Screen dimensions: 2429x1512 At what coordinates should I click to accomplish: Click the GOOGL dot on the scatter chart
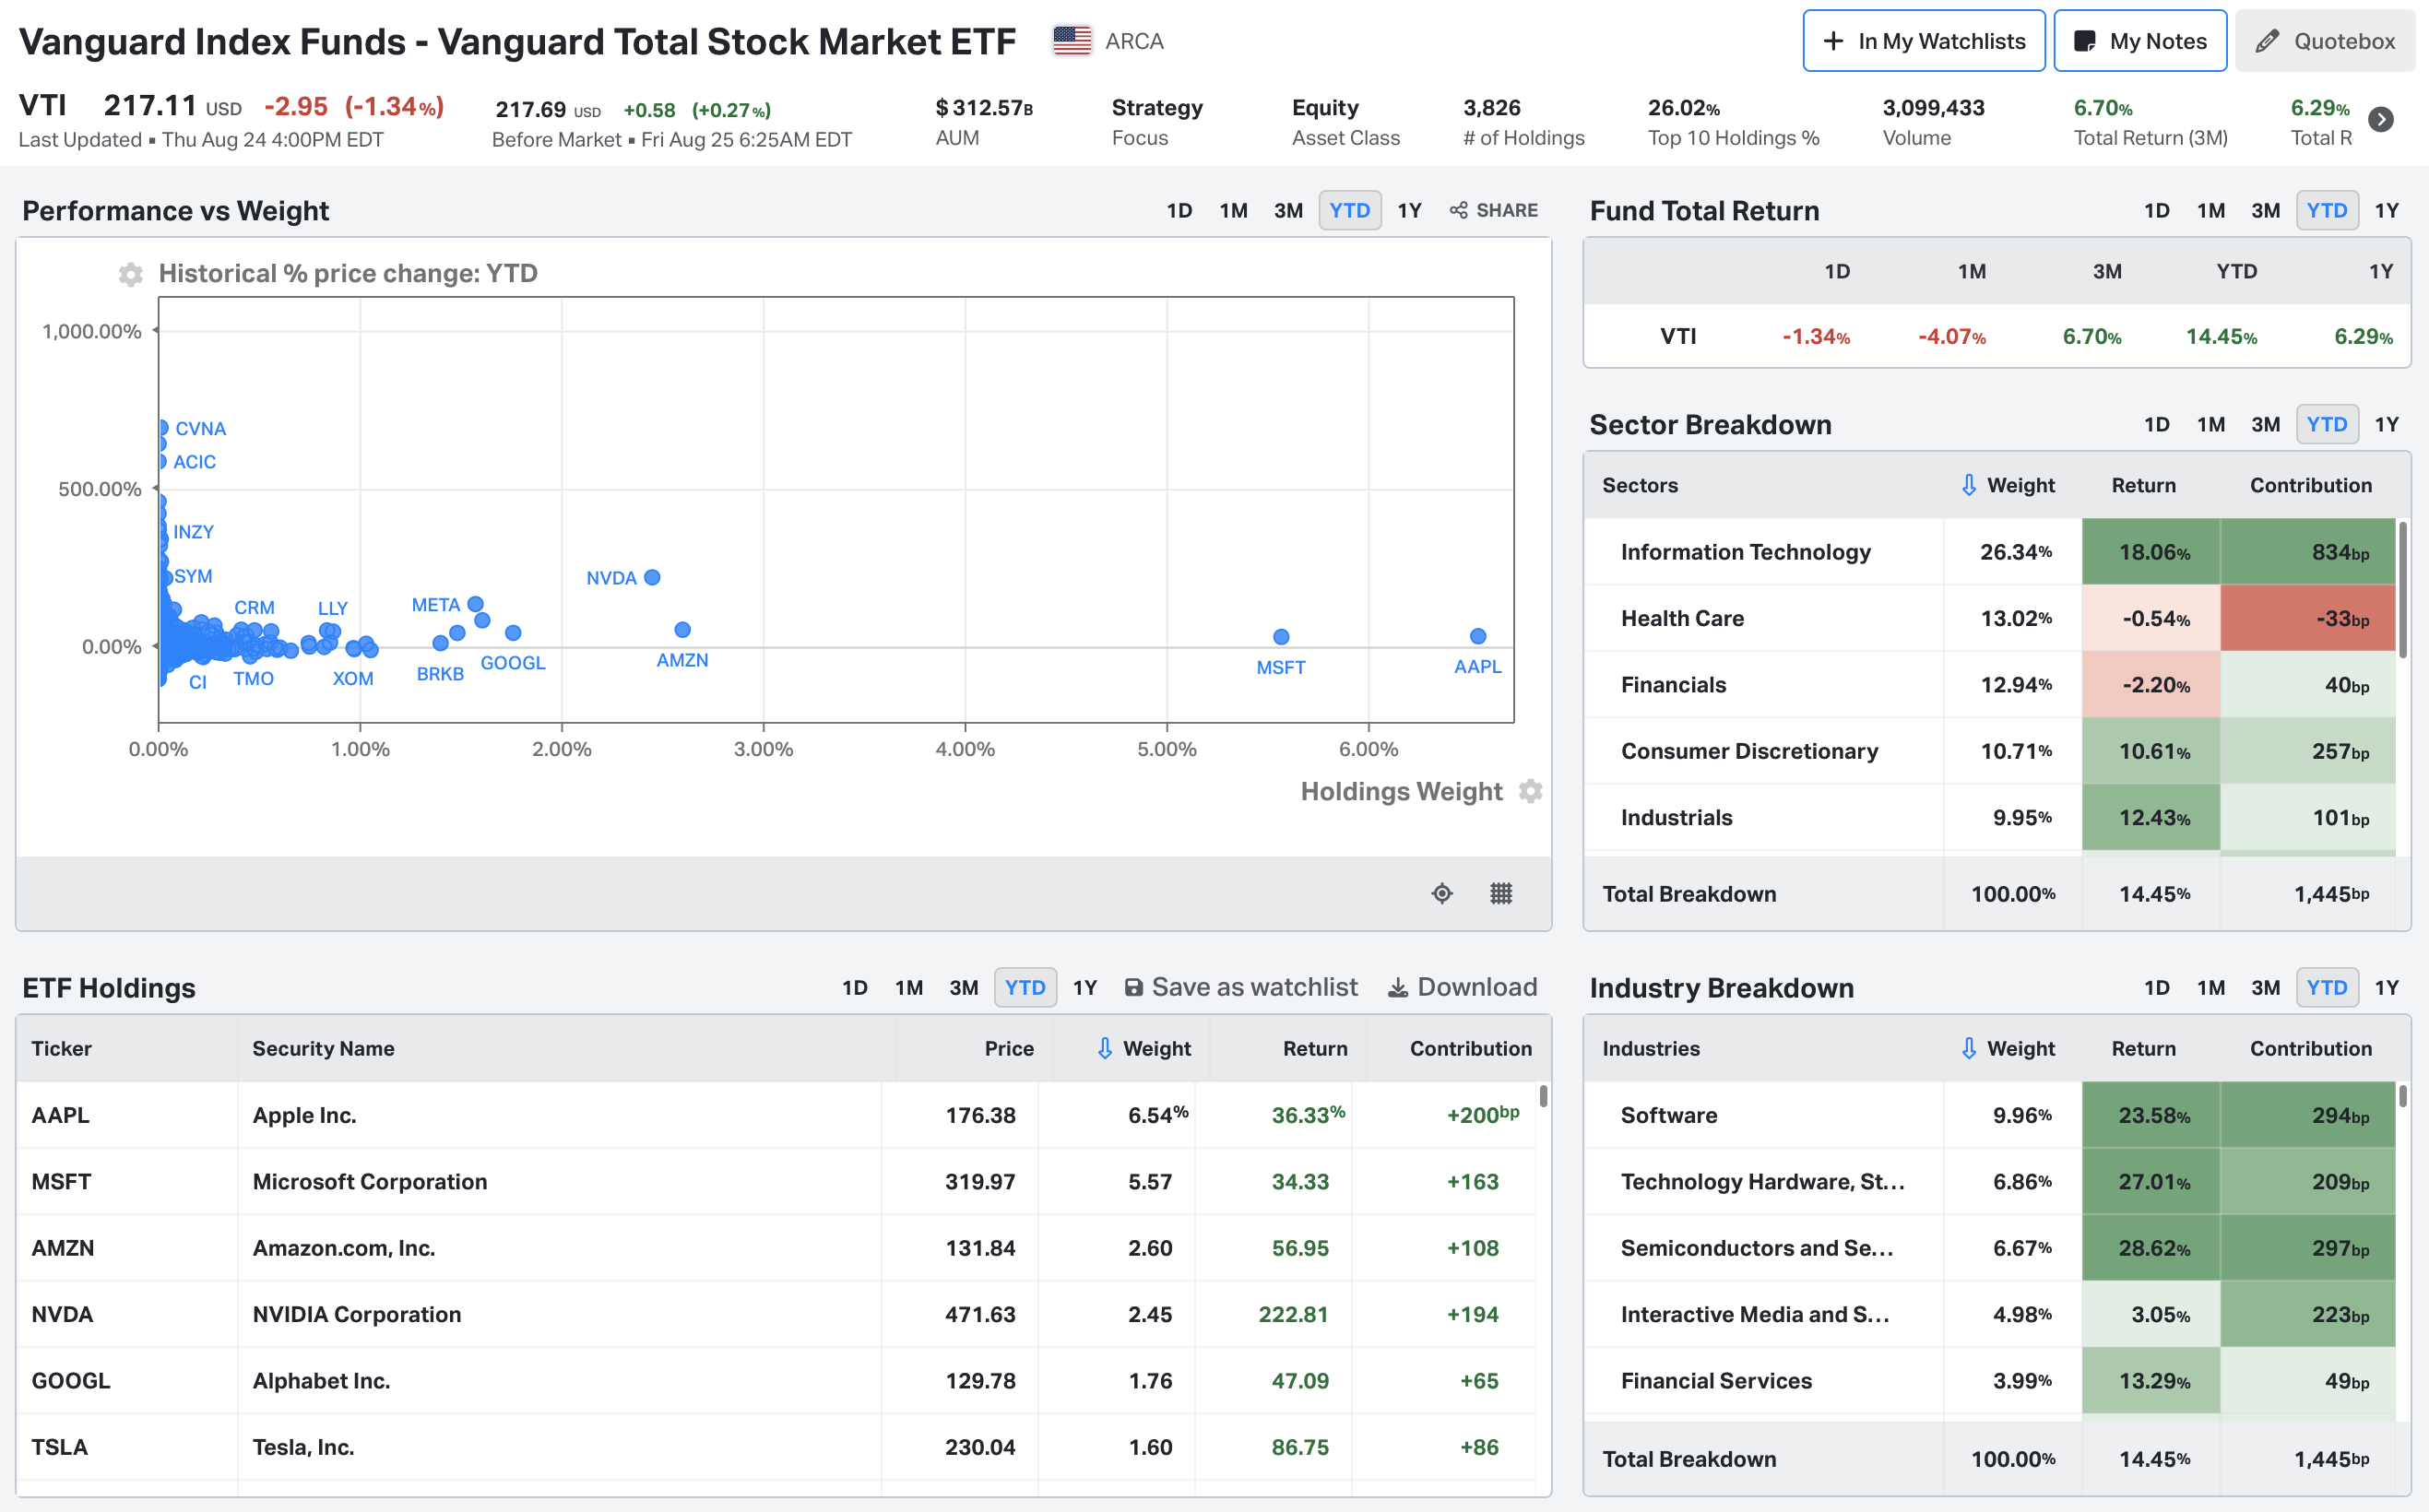(x=513, y=633)
